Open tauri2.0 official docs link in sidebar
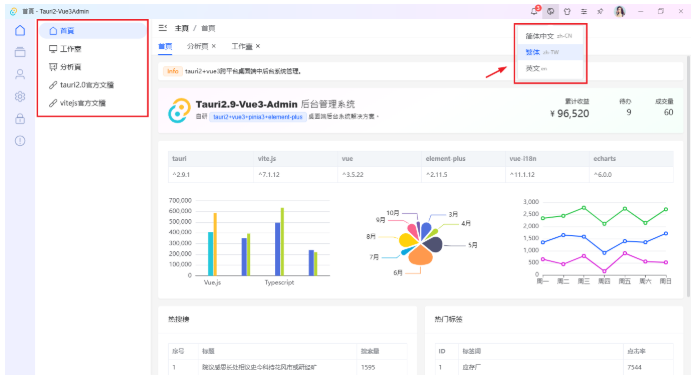 tap(93, 85)
